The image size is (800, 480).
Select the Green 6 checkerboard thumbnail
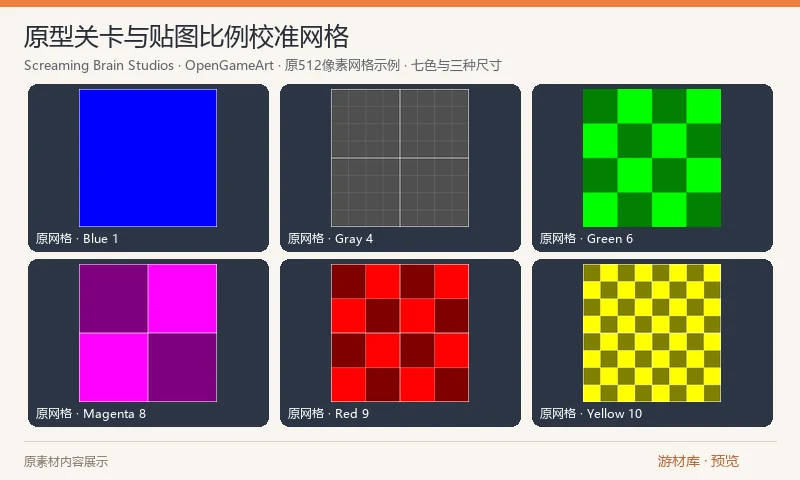[652, 158]
